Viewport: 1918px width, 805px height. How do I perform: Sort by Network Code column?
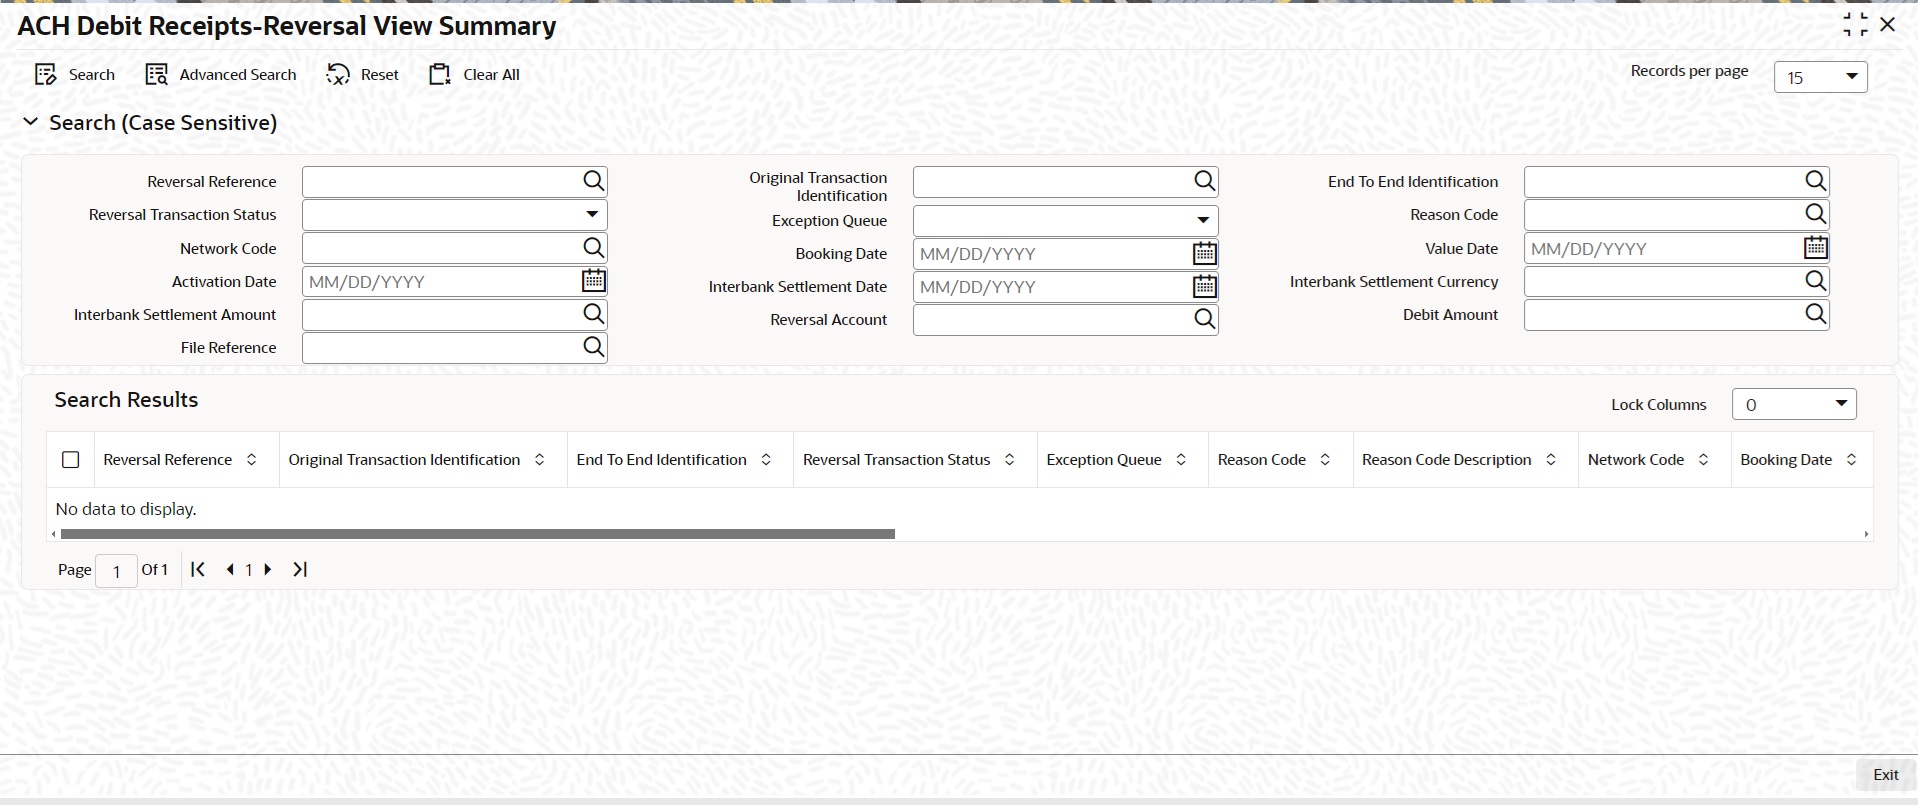1703,460
